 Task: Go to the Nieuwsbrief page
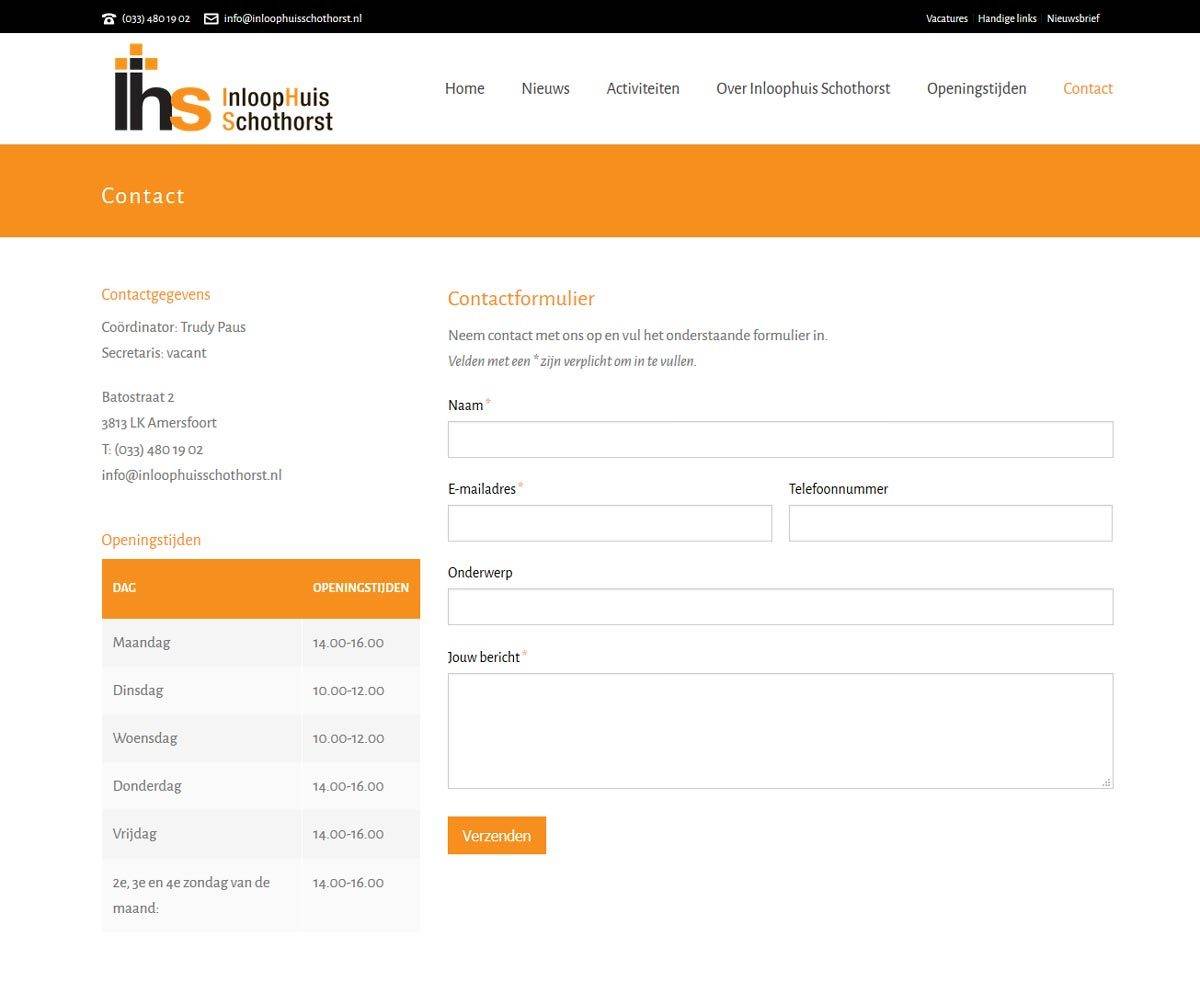1073,18
